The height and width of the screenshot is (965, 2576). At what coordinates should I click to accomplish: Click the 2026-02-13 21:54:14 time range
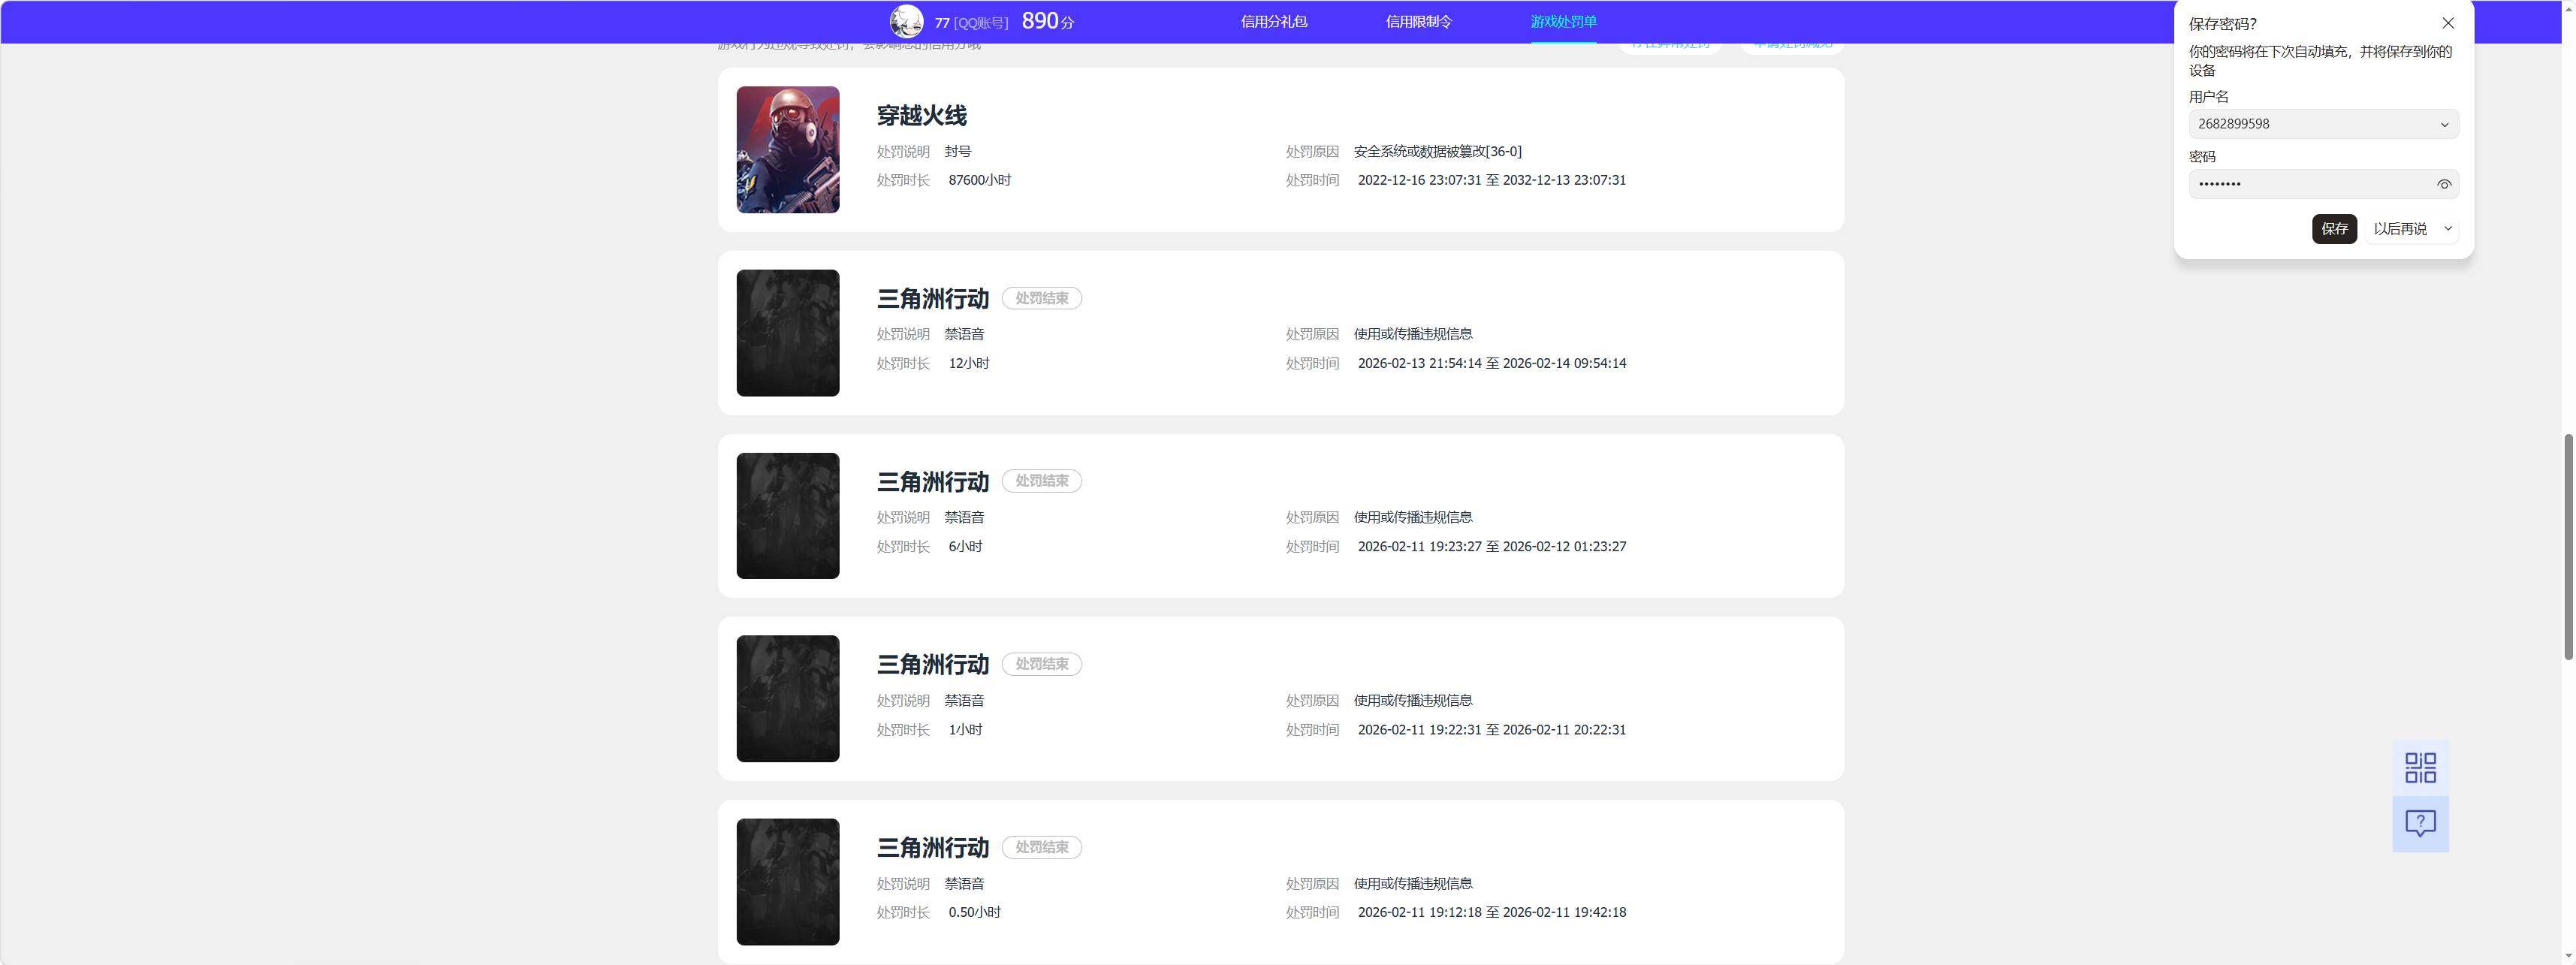point(1491,363)
